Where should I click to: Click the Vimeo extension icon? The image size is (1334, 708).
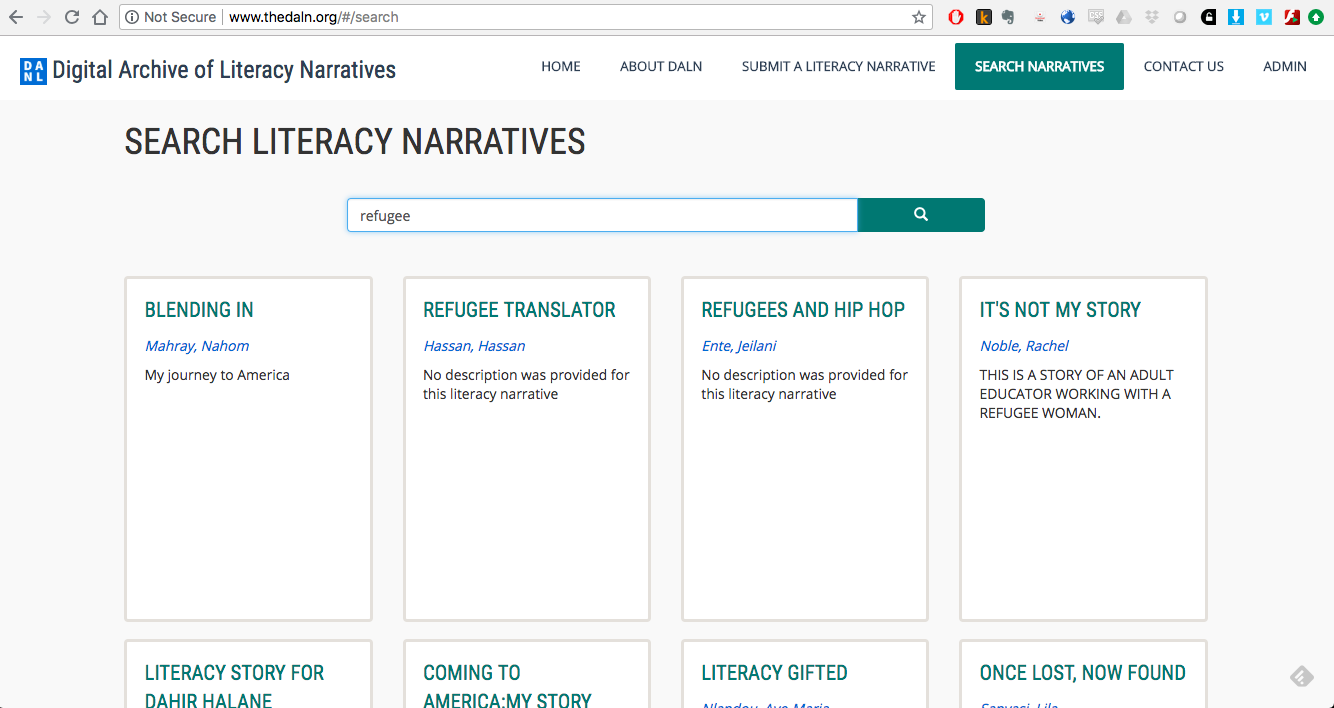pos(1263,17)
